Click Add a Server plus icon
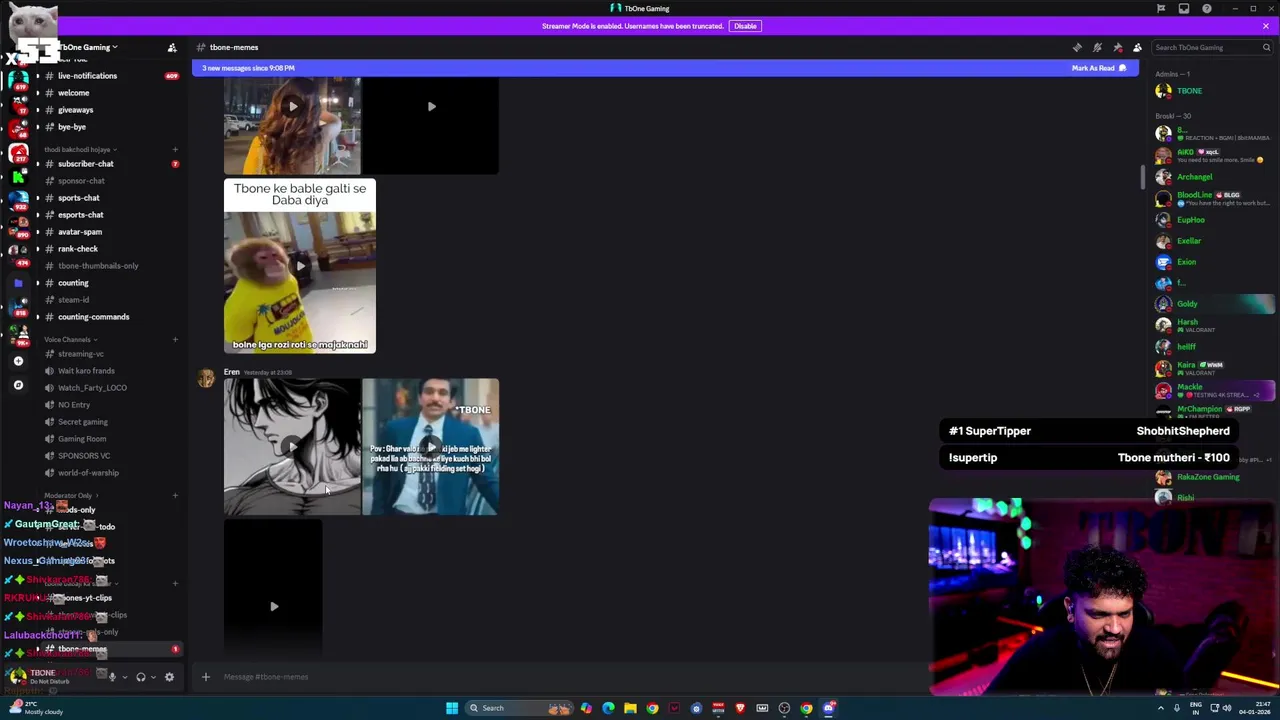This screenshot has width=1280, height=720. click(x=18, y=361)
